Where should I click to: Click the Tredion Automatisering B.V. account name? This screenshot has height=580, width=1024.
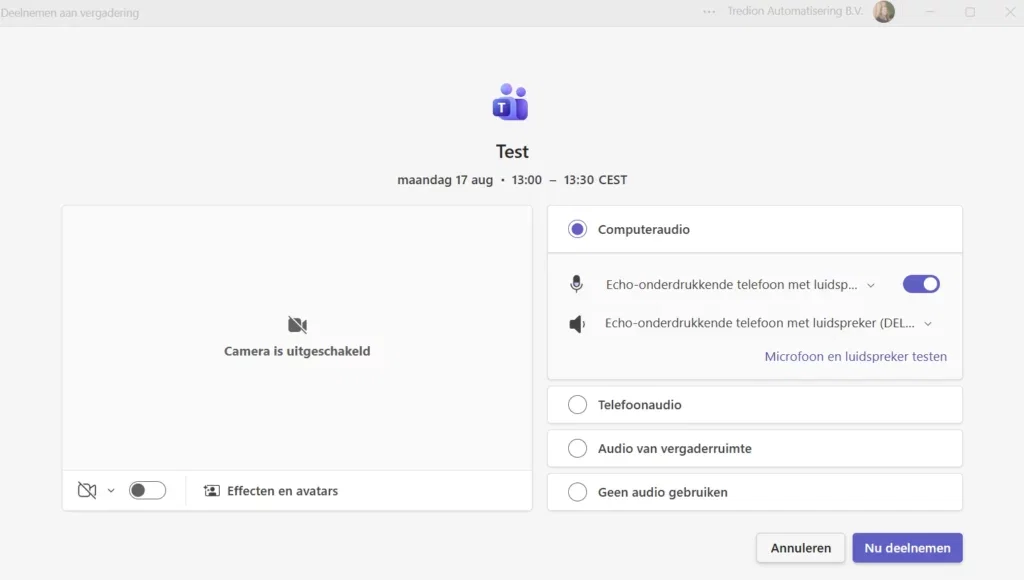point(795,11)
